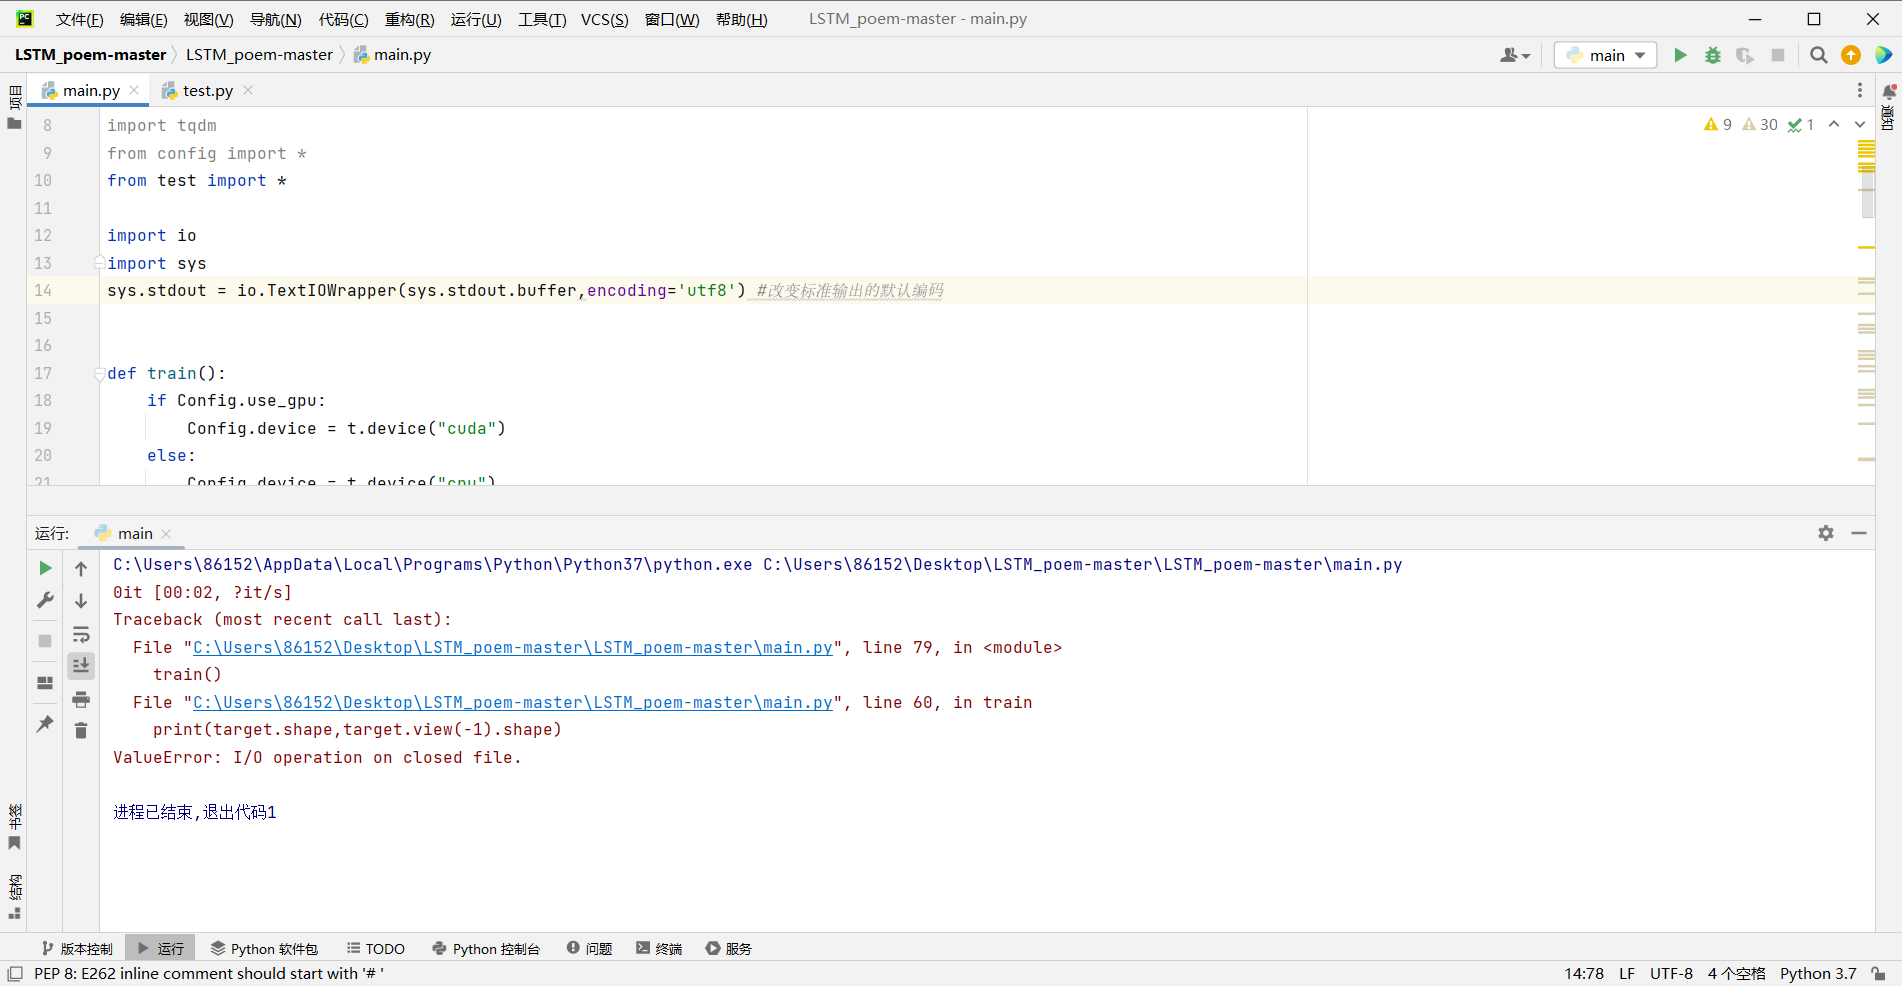Open the 14:78 go-to-line indicator
Screen dimensions: 1902x986
point(1584,973)
